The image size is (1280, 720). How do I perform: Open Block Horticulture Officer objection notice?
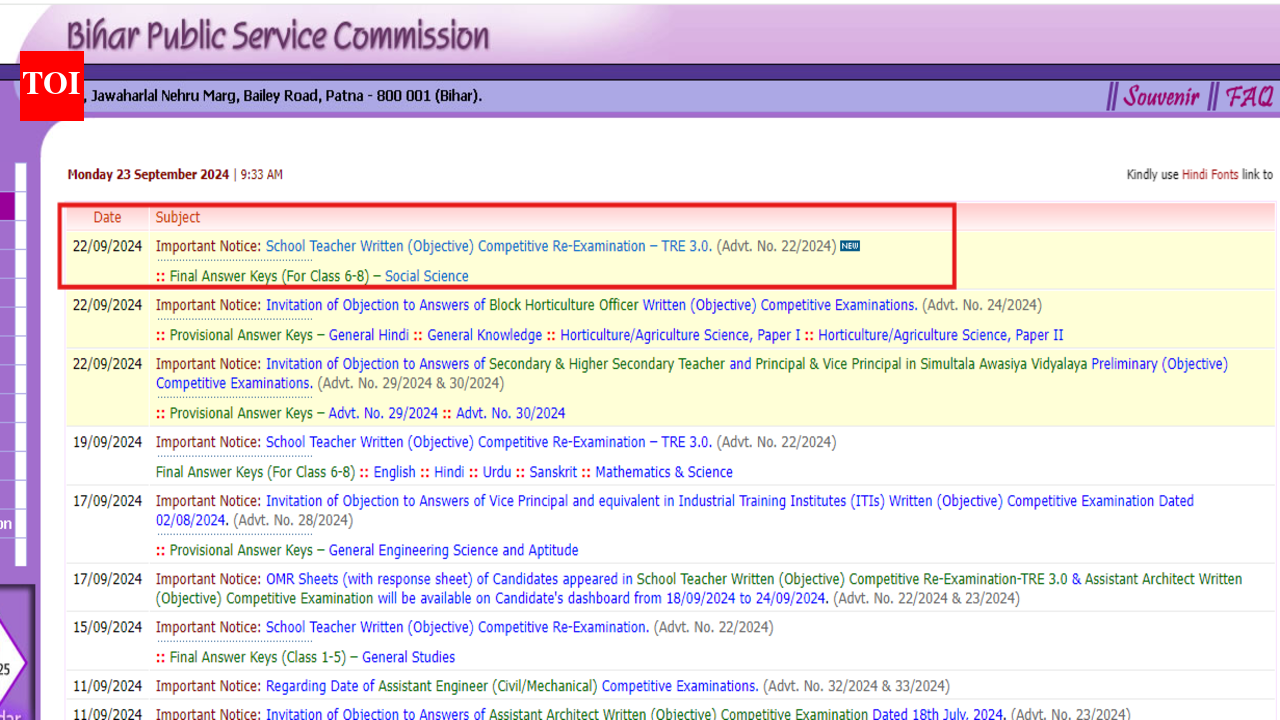(x=591, y=305)
